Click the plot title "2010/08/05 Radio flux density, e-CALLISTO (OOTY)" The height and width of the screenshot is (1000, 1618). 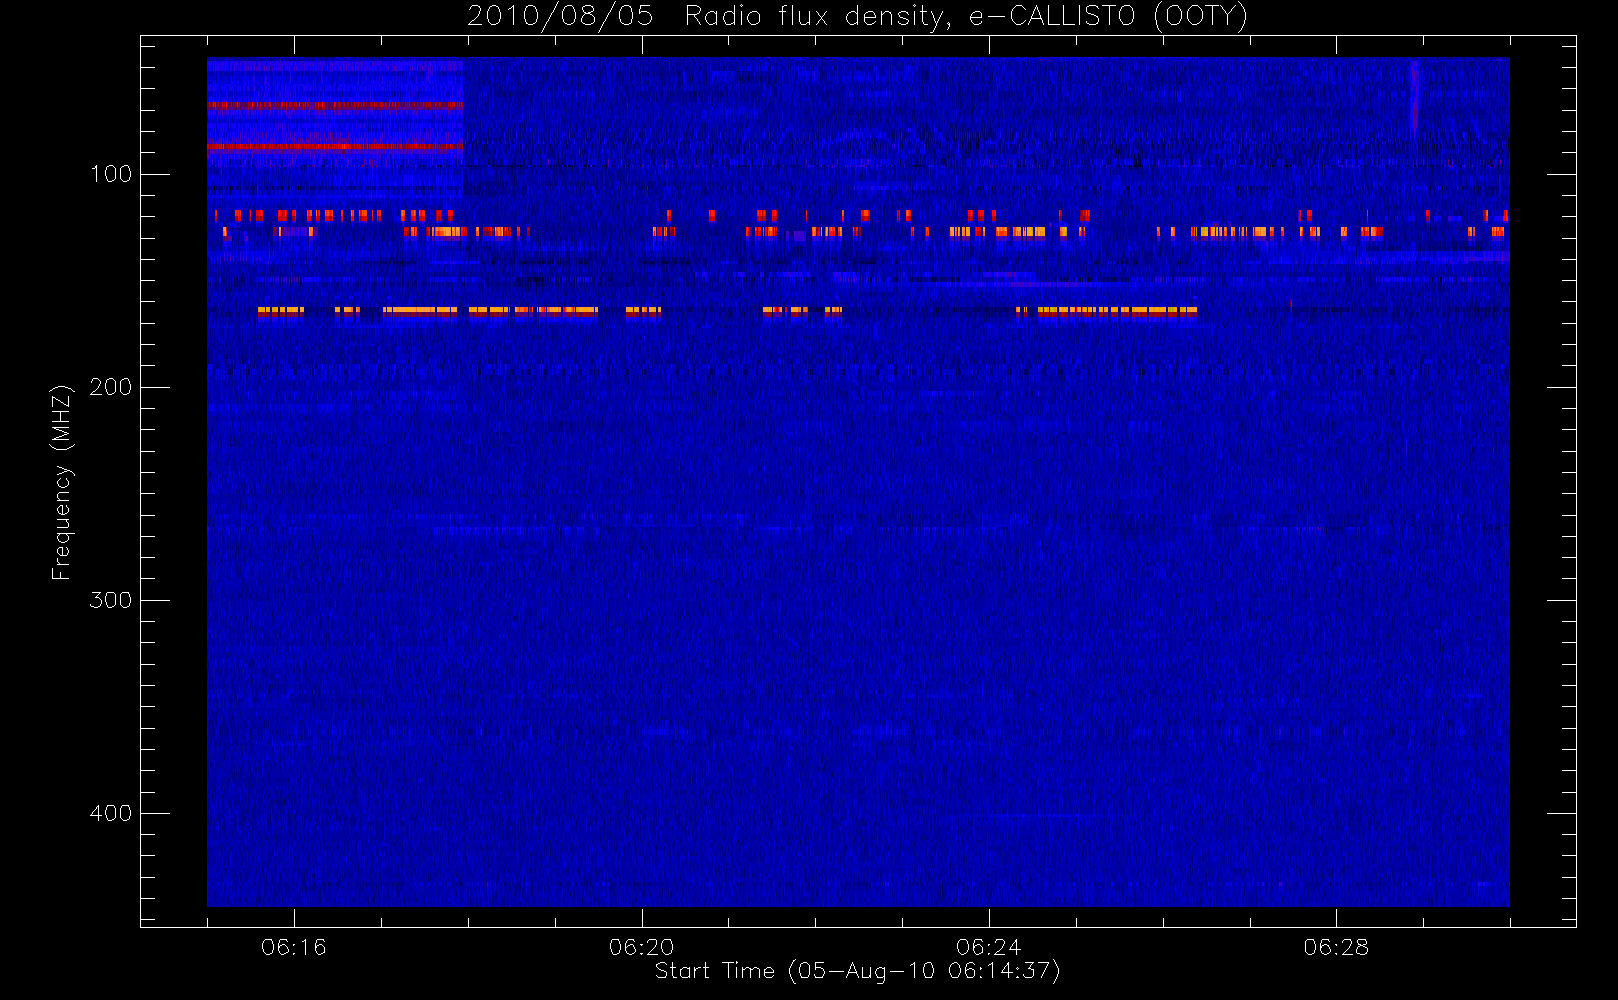[857, 17]
